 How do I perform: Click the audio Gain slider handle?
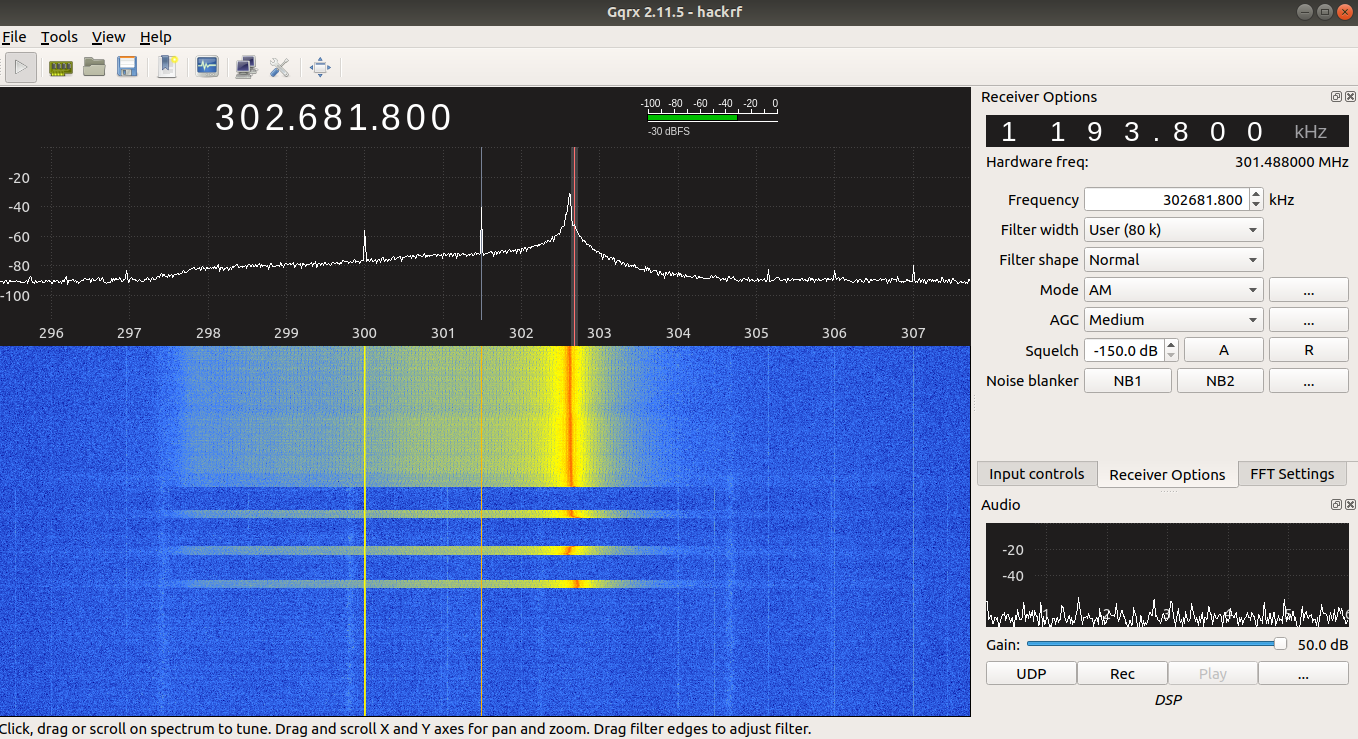pos(1280,644)
